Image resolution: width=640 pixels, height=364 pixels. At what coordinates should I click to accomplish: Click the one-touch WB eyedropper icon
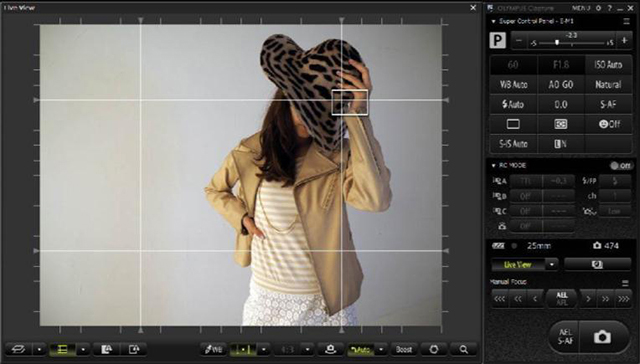tap(213, 349)
